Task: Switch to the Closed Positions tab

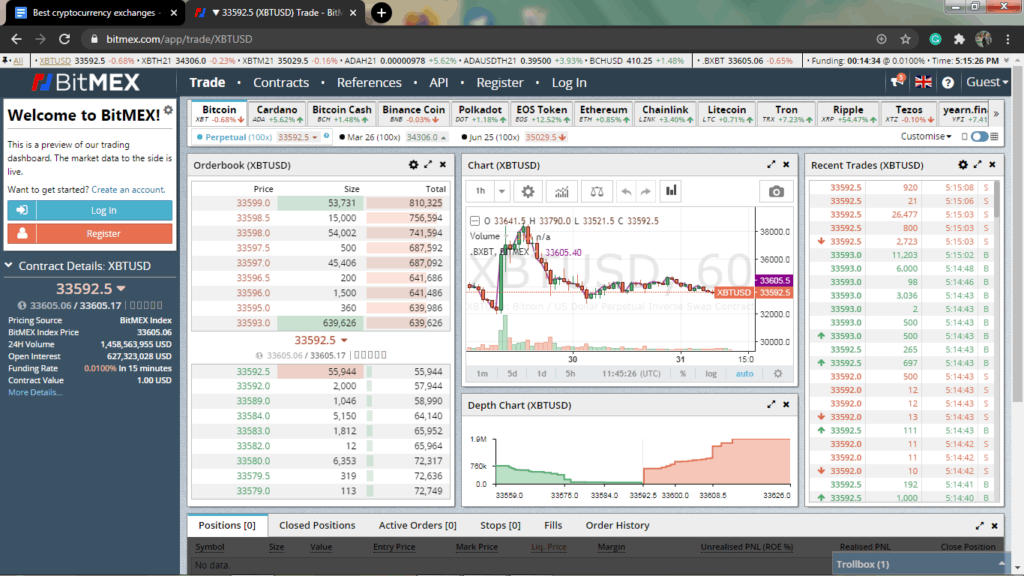Action: tap(317, 525)
